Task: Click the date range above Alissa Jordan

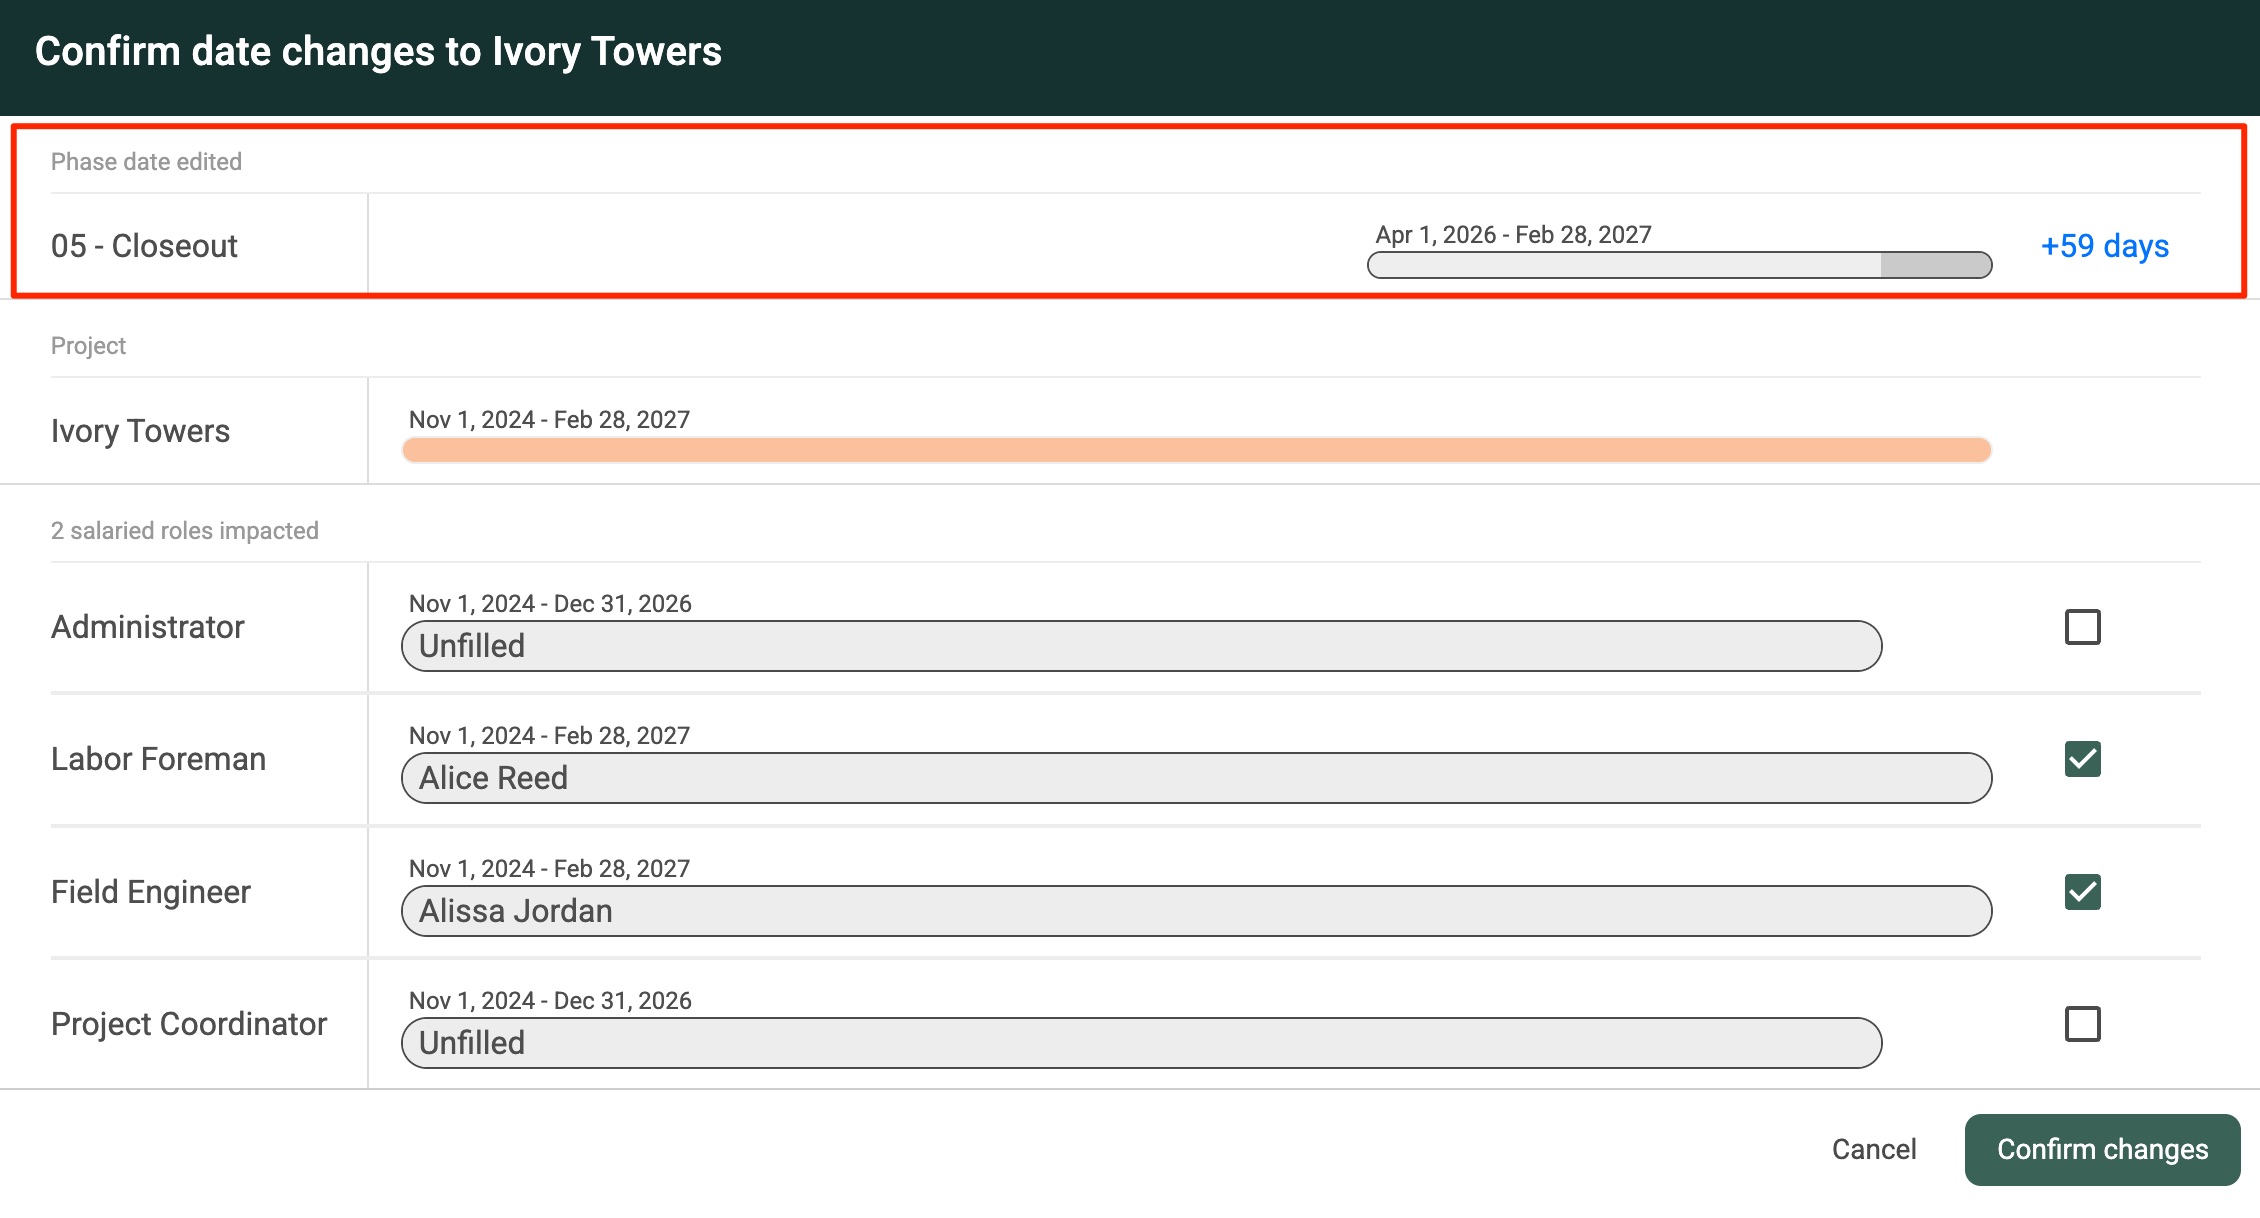Action: 549,869
